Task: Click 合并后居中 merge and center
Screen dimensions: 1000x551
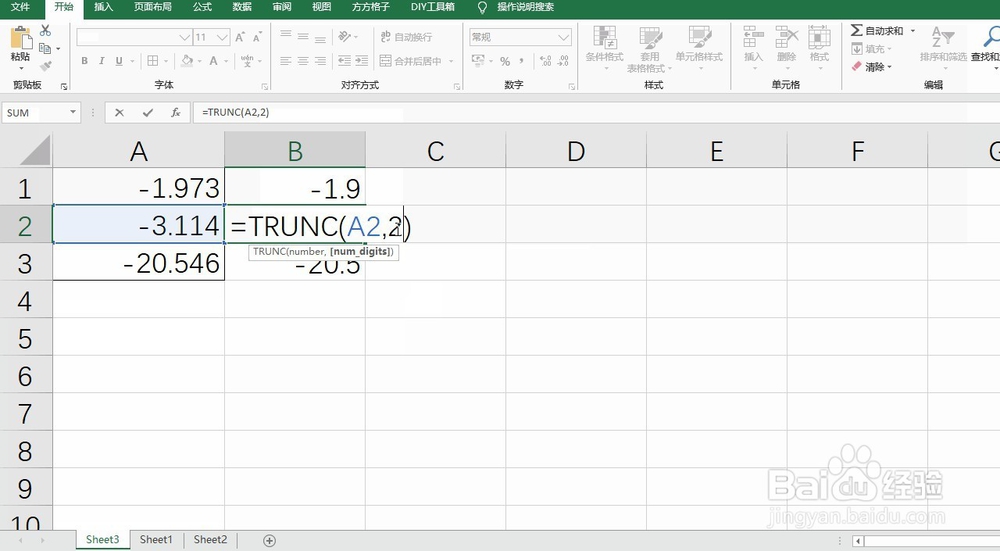Action: [x=410, y=61]
